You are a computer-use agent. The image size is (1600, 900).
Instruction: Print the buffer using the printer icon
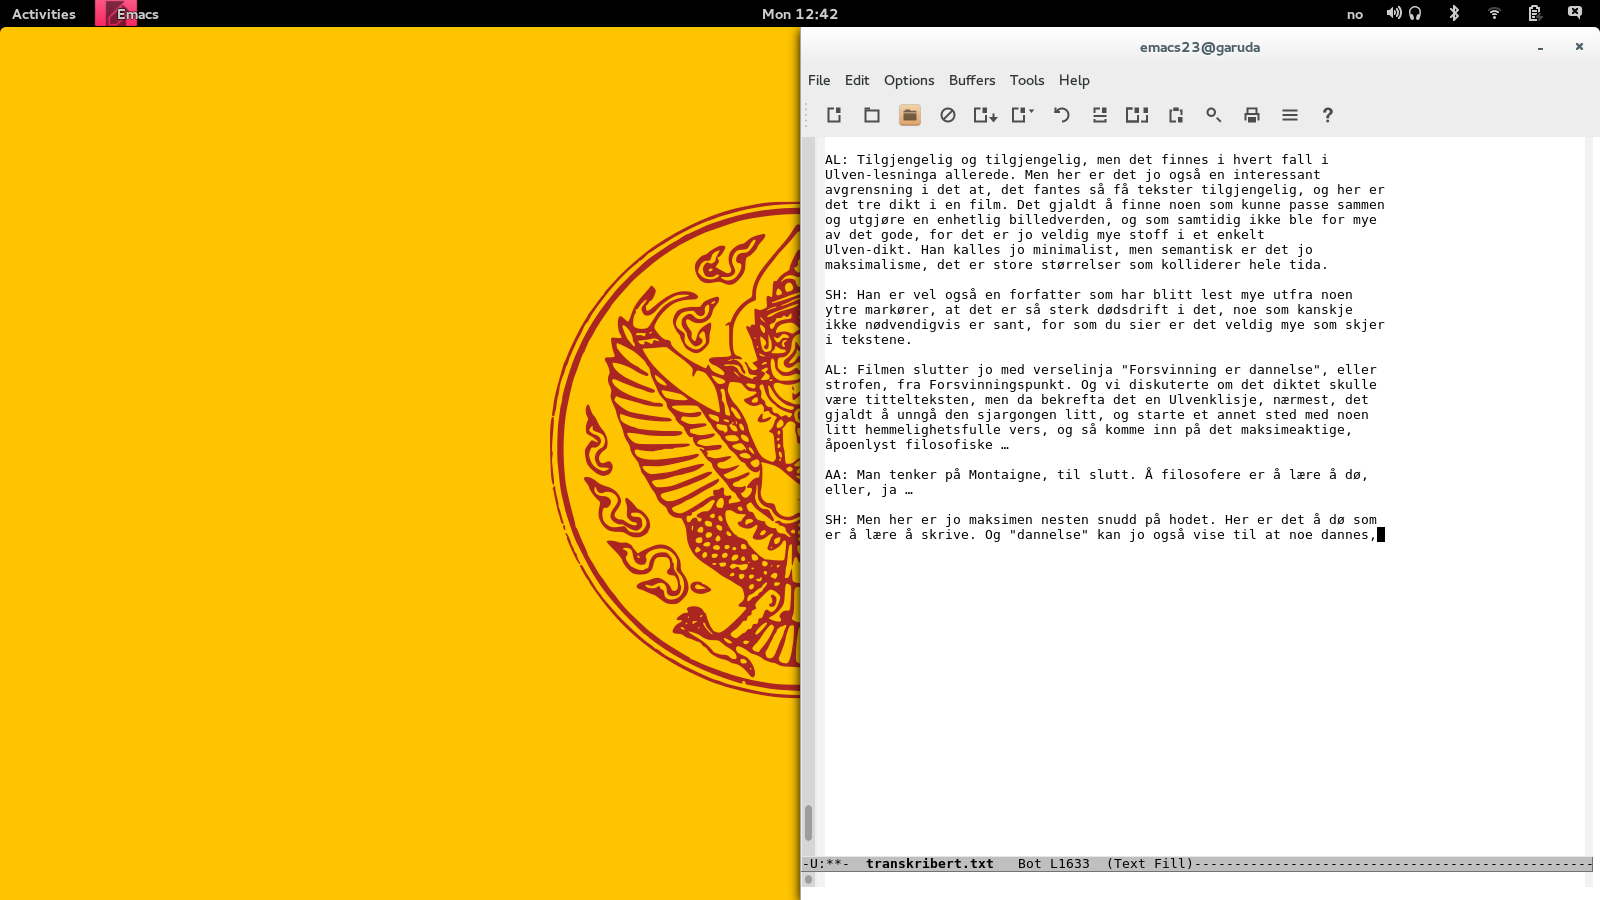[x=1252, y=115]
